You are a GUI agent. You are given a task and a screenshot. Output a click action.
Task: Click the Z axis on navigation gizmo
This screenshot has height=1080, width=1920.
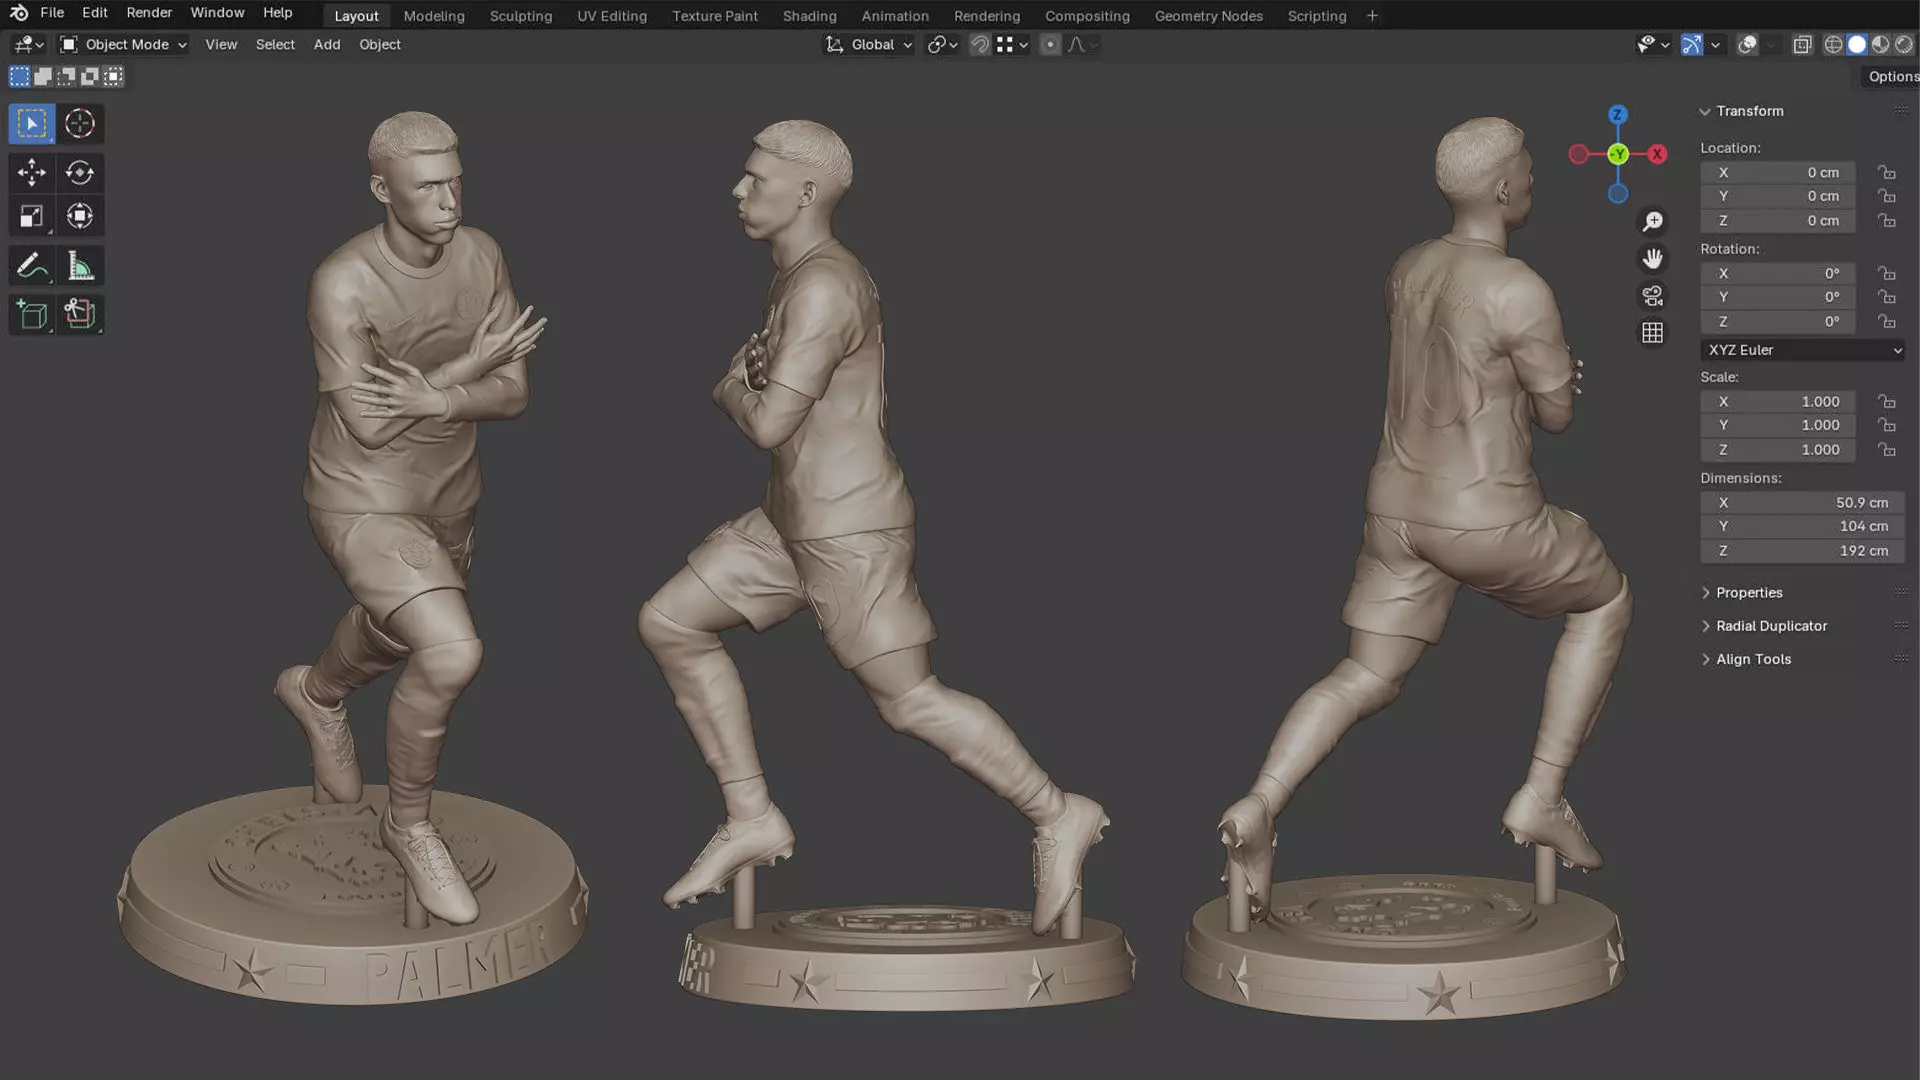[1618, 114]
